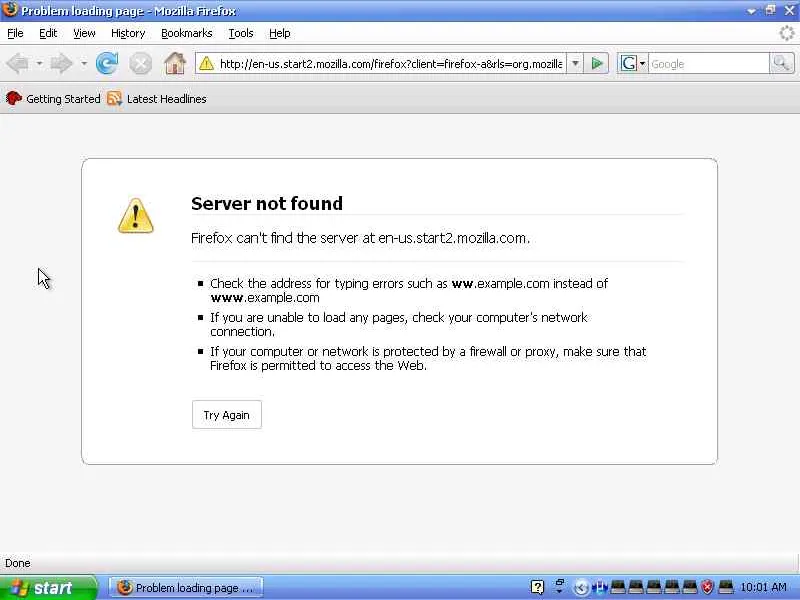The image size is (800, 600).
Task: Go to the Home page icon
Action: click(x=174, y=64)
